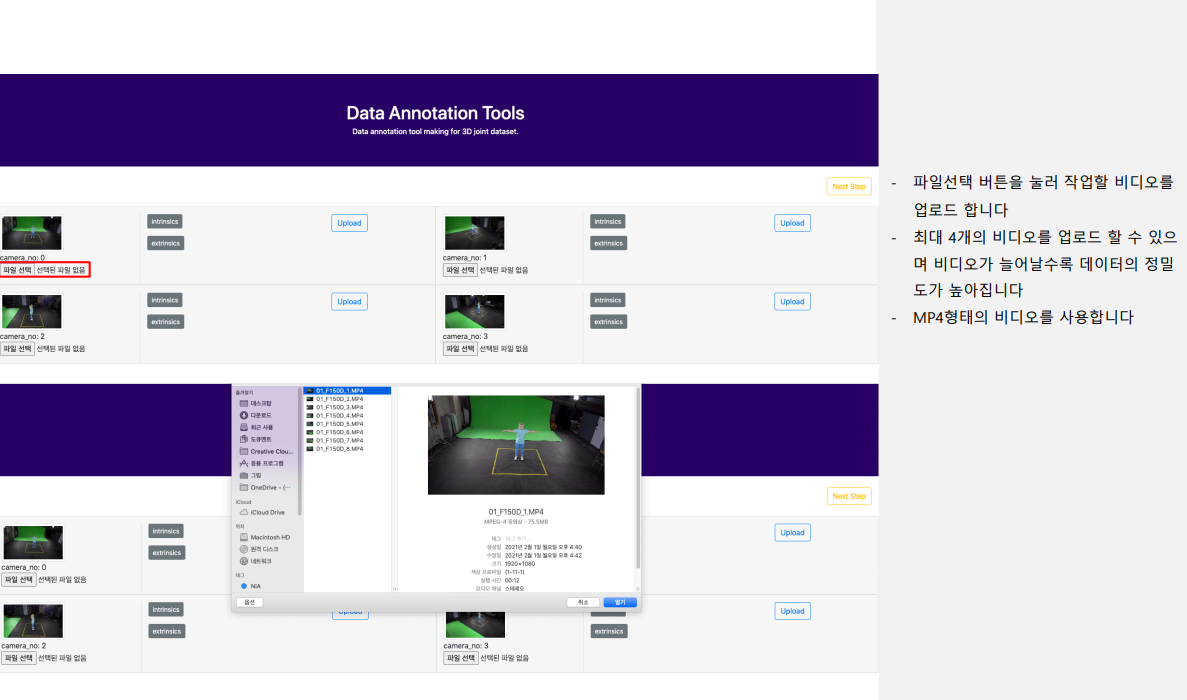Upload the camera 1 video on the top page
1187x700 pixels.
[792, 223]
